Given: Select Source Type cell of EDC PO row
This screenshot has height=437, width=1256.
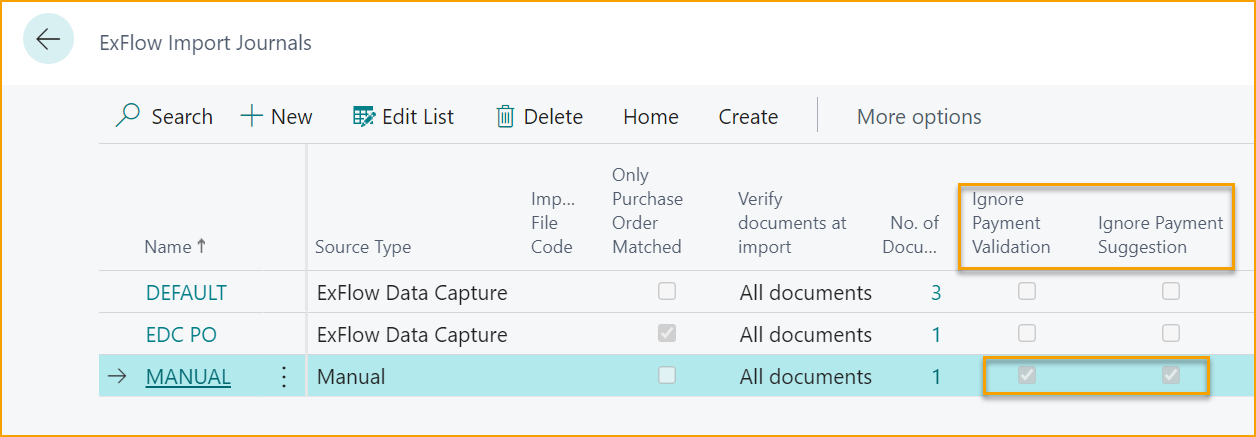Looking at the screenshot, I should [x=412, y=335].
